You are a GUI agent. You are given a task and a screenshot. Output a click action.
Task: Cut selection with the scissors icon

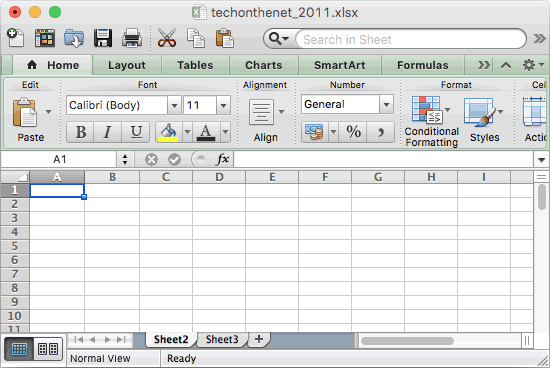coord(167,38)
